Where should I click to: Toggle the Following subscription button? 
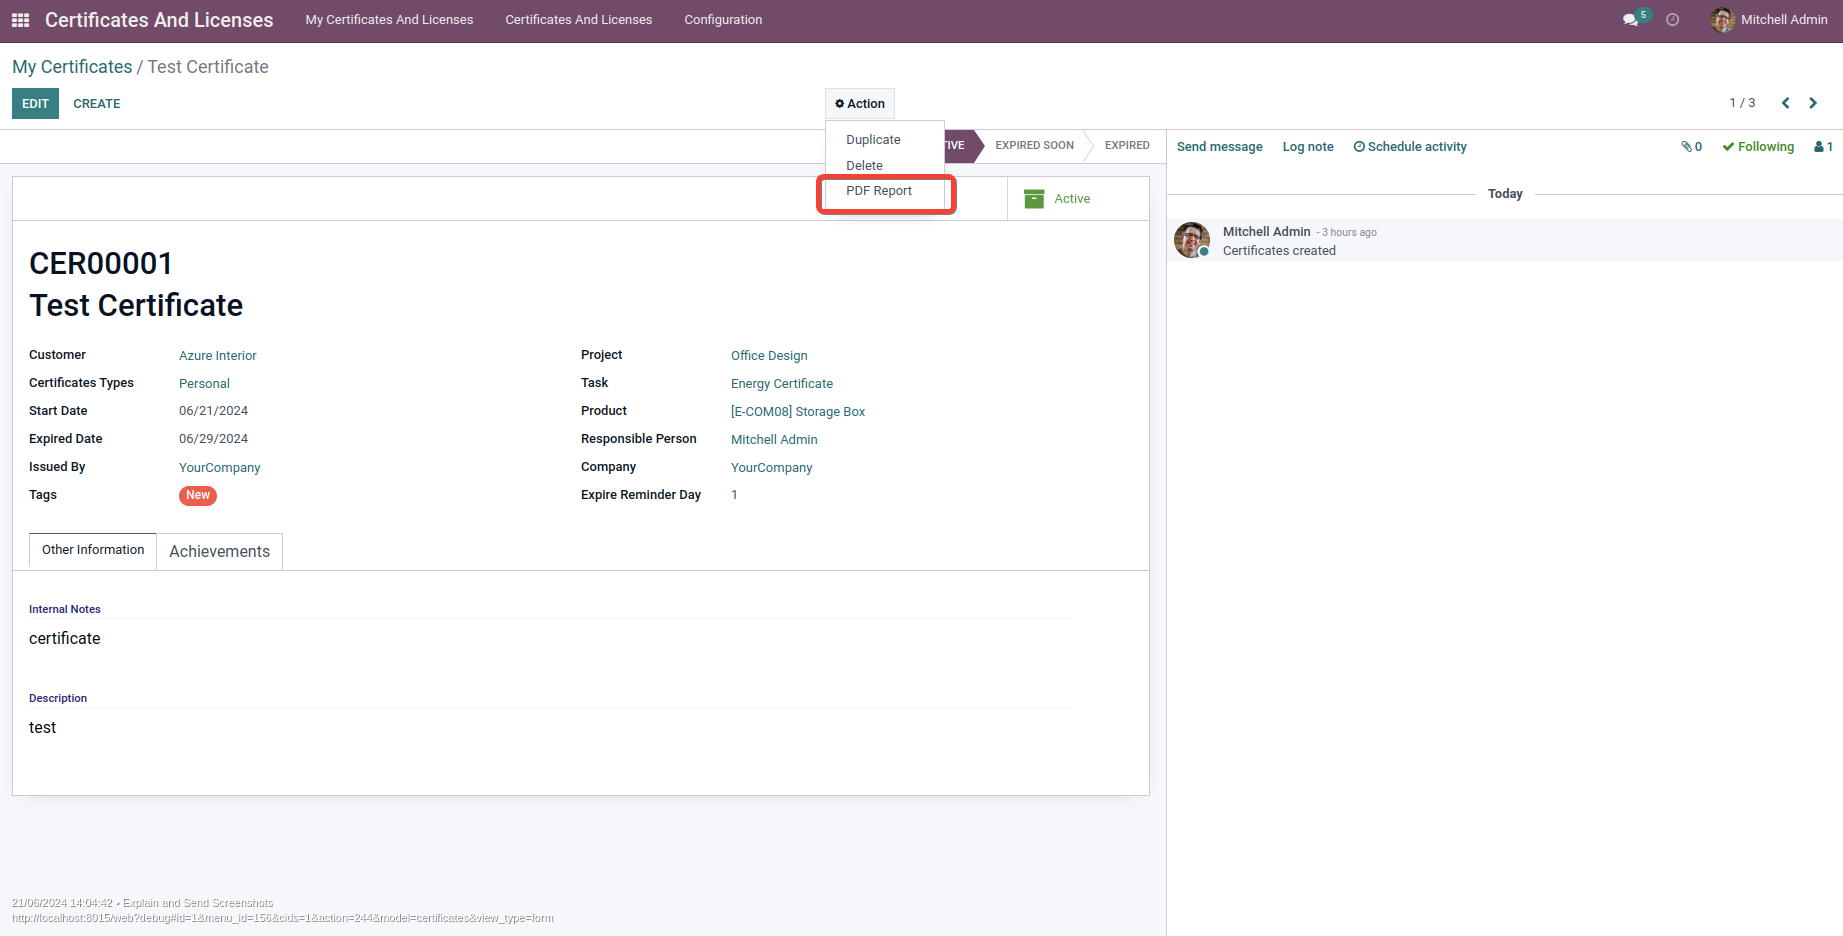[1758, 147]
